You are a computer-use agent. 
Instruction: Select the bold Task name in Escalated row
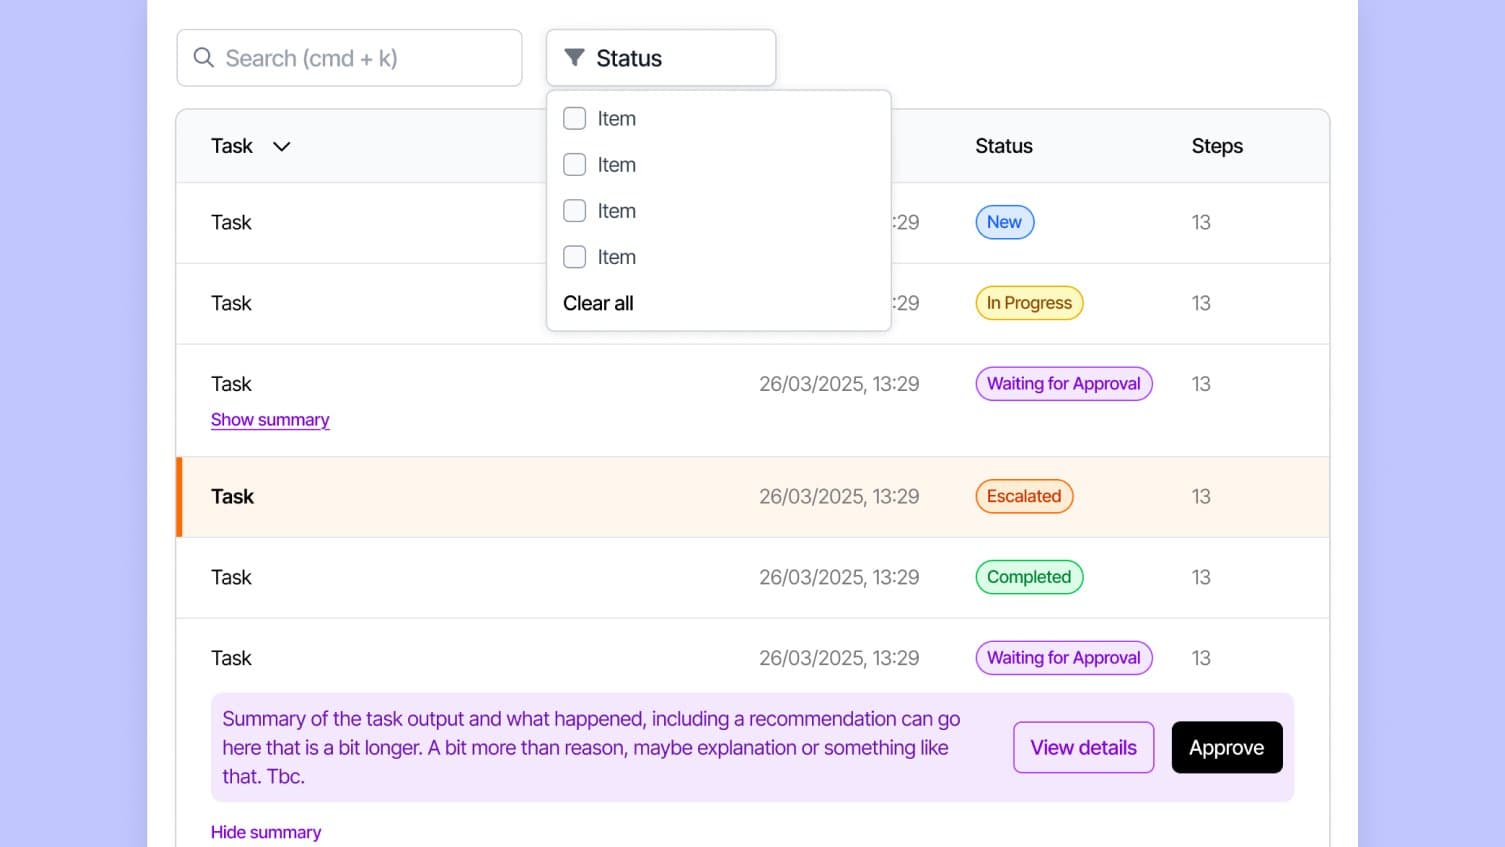[x=233, y=496]
